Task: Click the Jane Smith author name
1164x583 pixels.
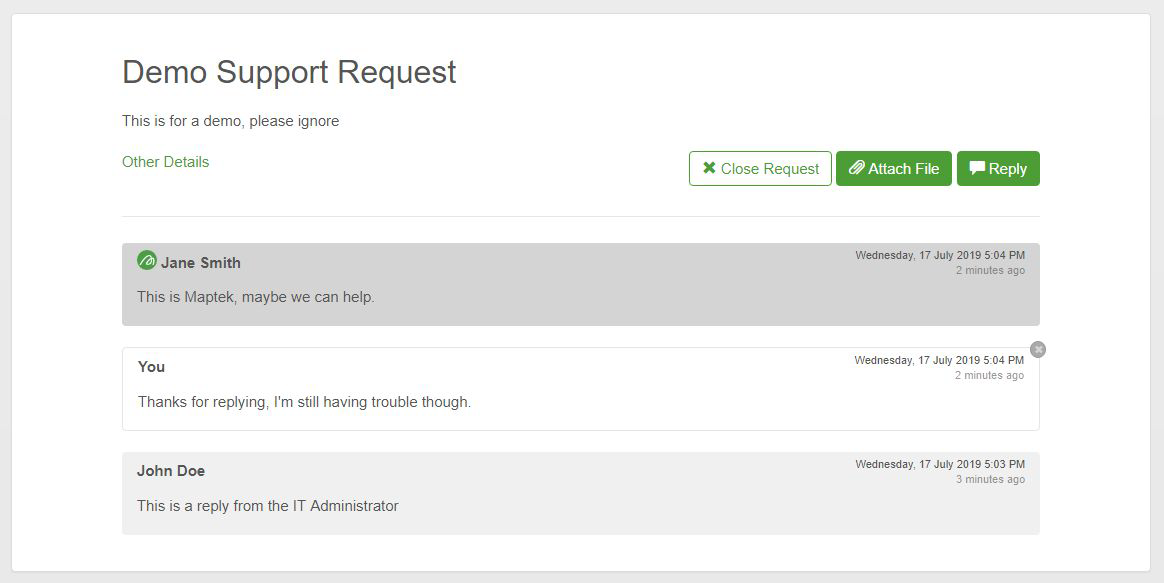Action: pos(200,263)
